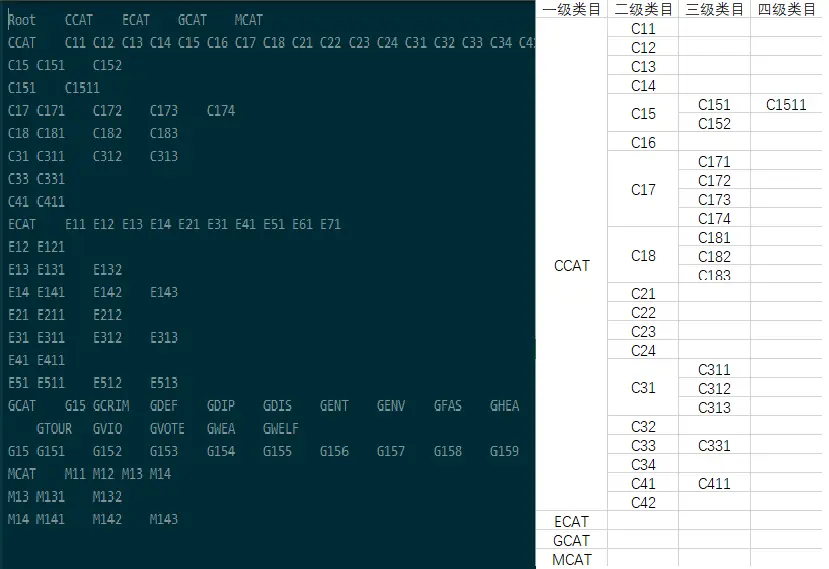Screen dimensions: 829x569
Task: Click merged table cell C31
Action: click(x=643, y=388)
